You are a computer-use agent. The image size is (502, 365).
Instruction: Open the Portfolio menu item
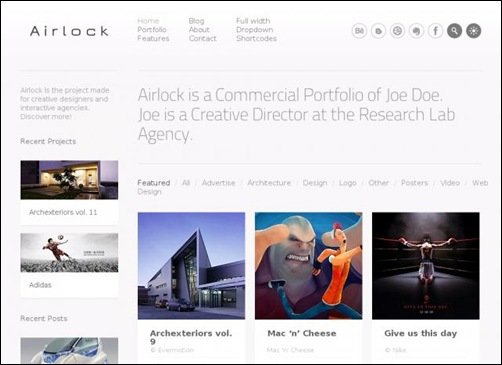(152, 30)
